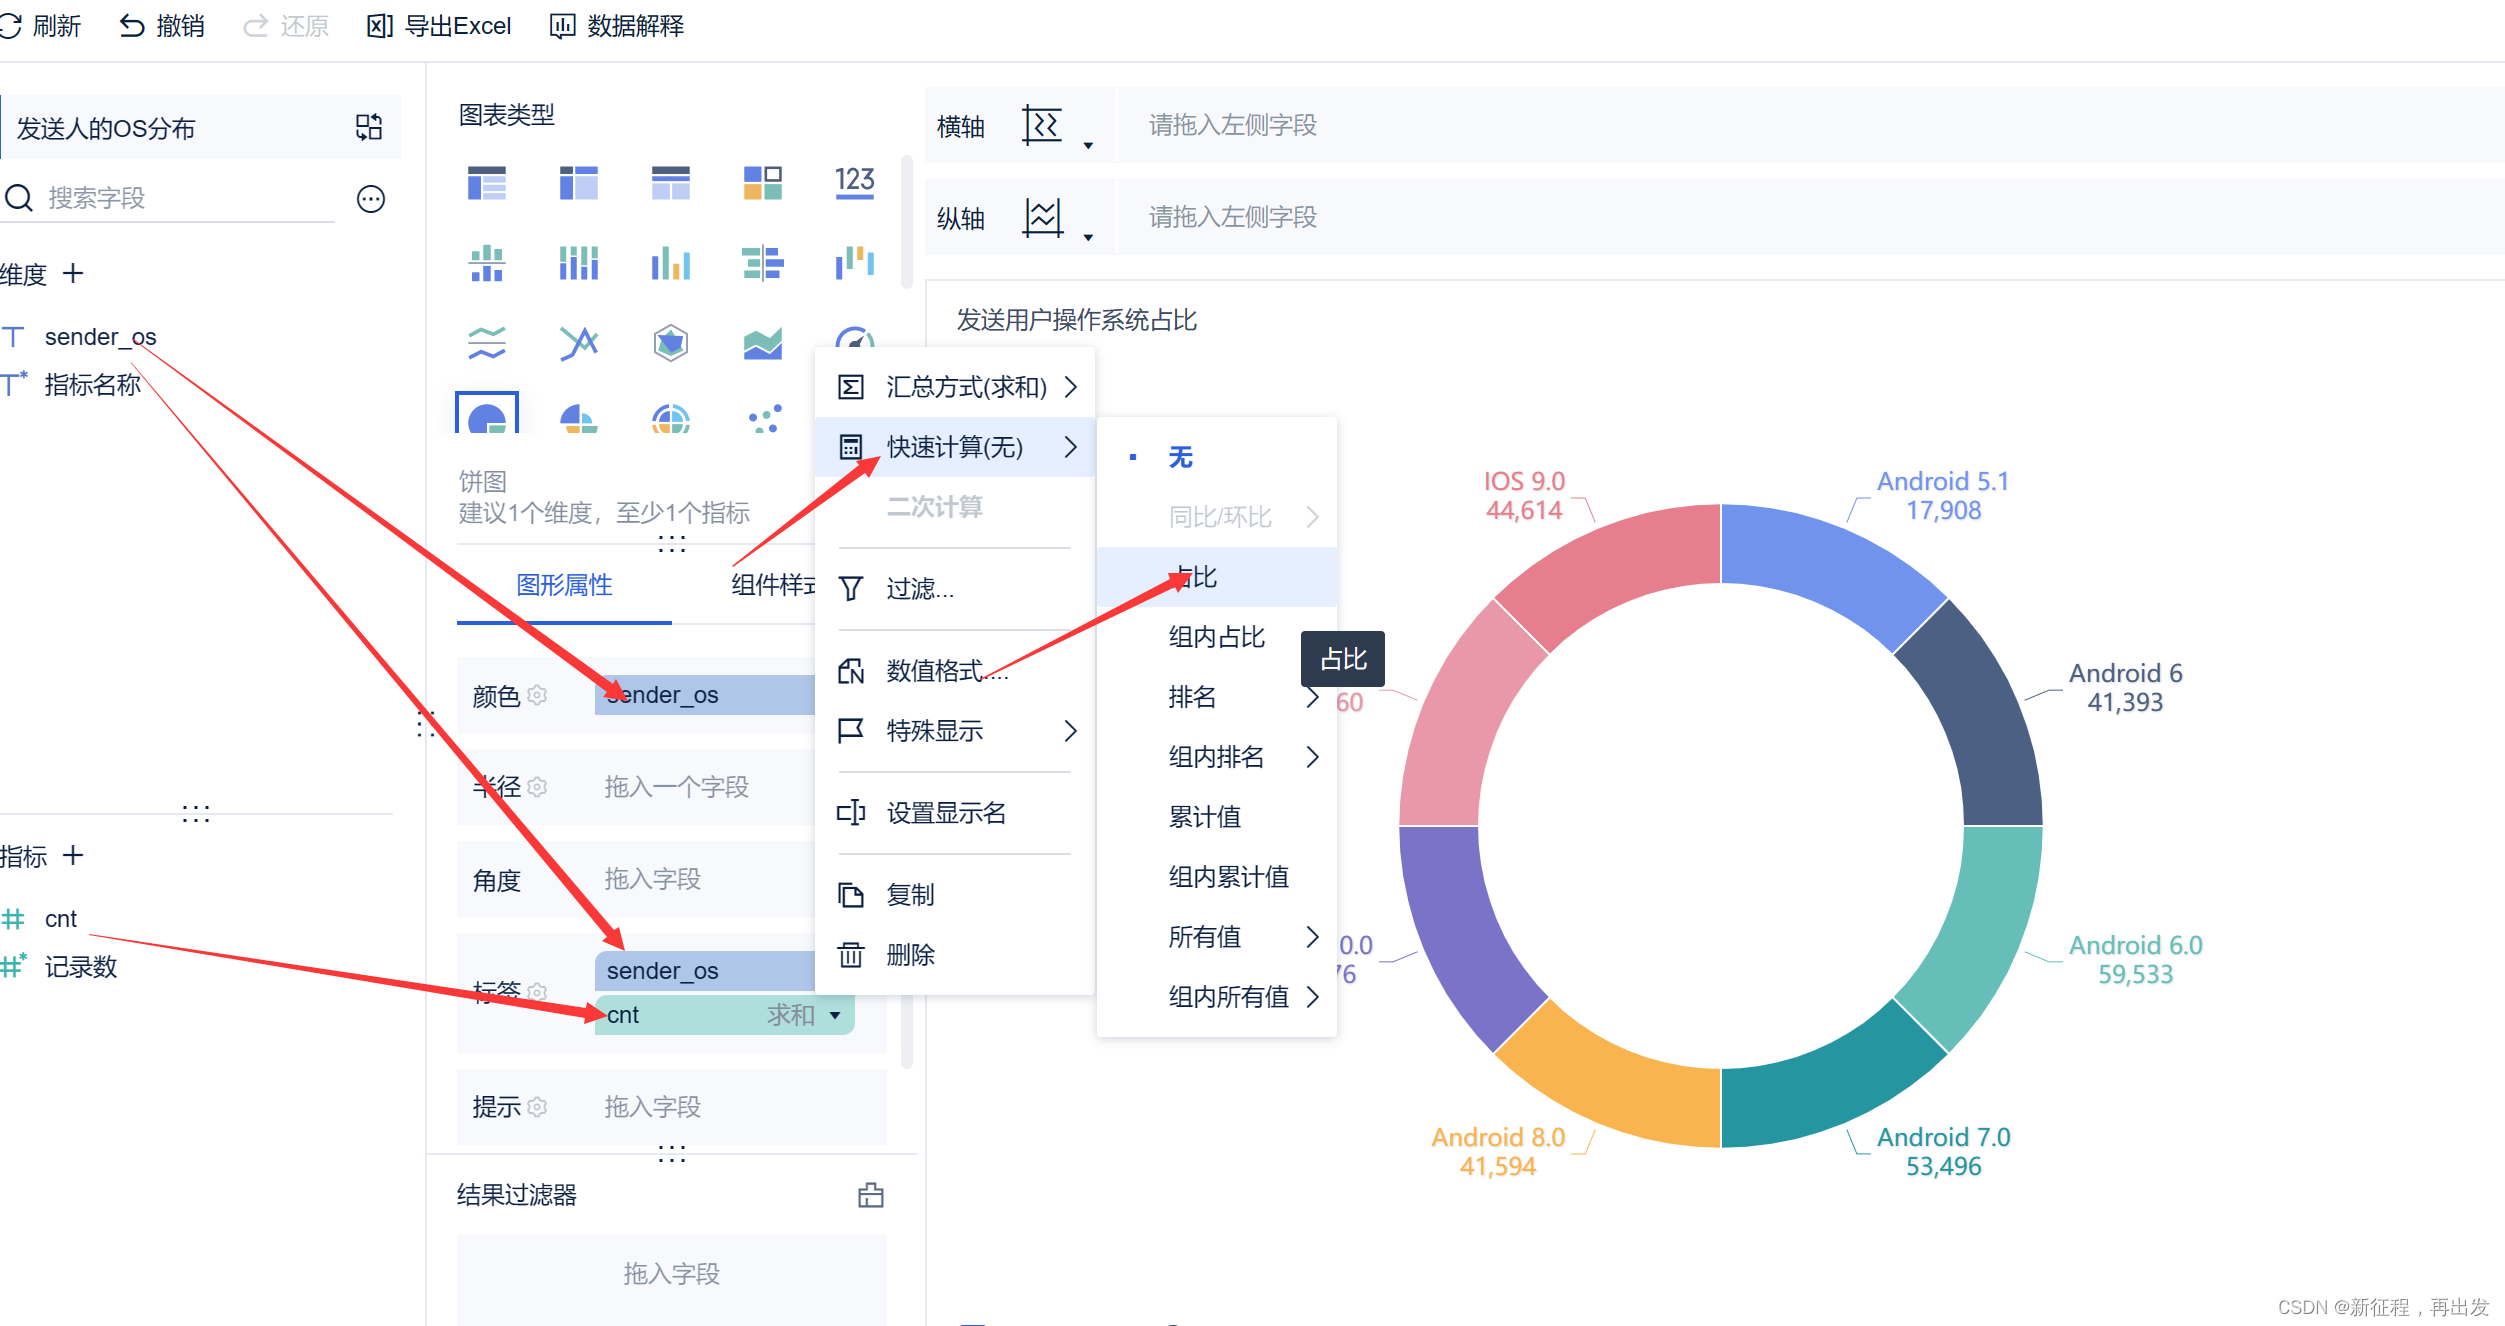Add a new dimension with the plus icon

click(73, 273)
